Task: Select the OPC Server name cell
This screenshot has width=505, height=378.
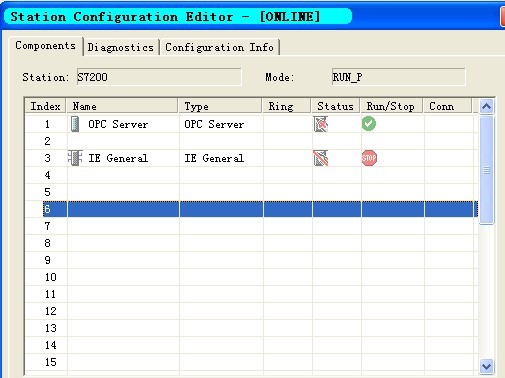Action: pyautogui.click(x=123, y=124)
